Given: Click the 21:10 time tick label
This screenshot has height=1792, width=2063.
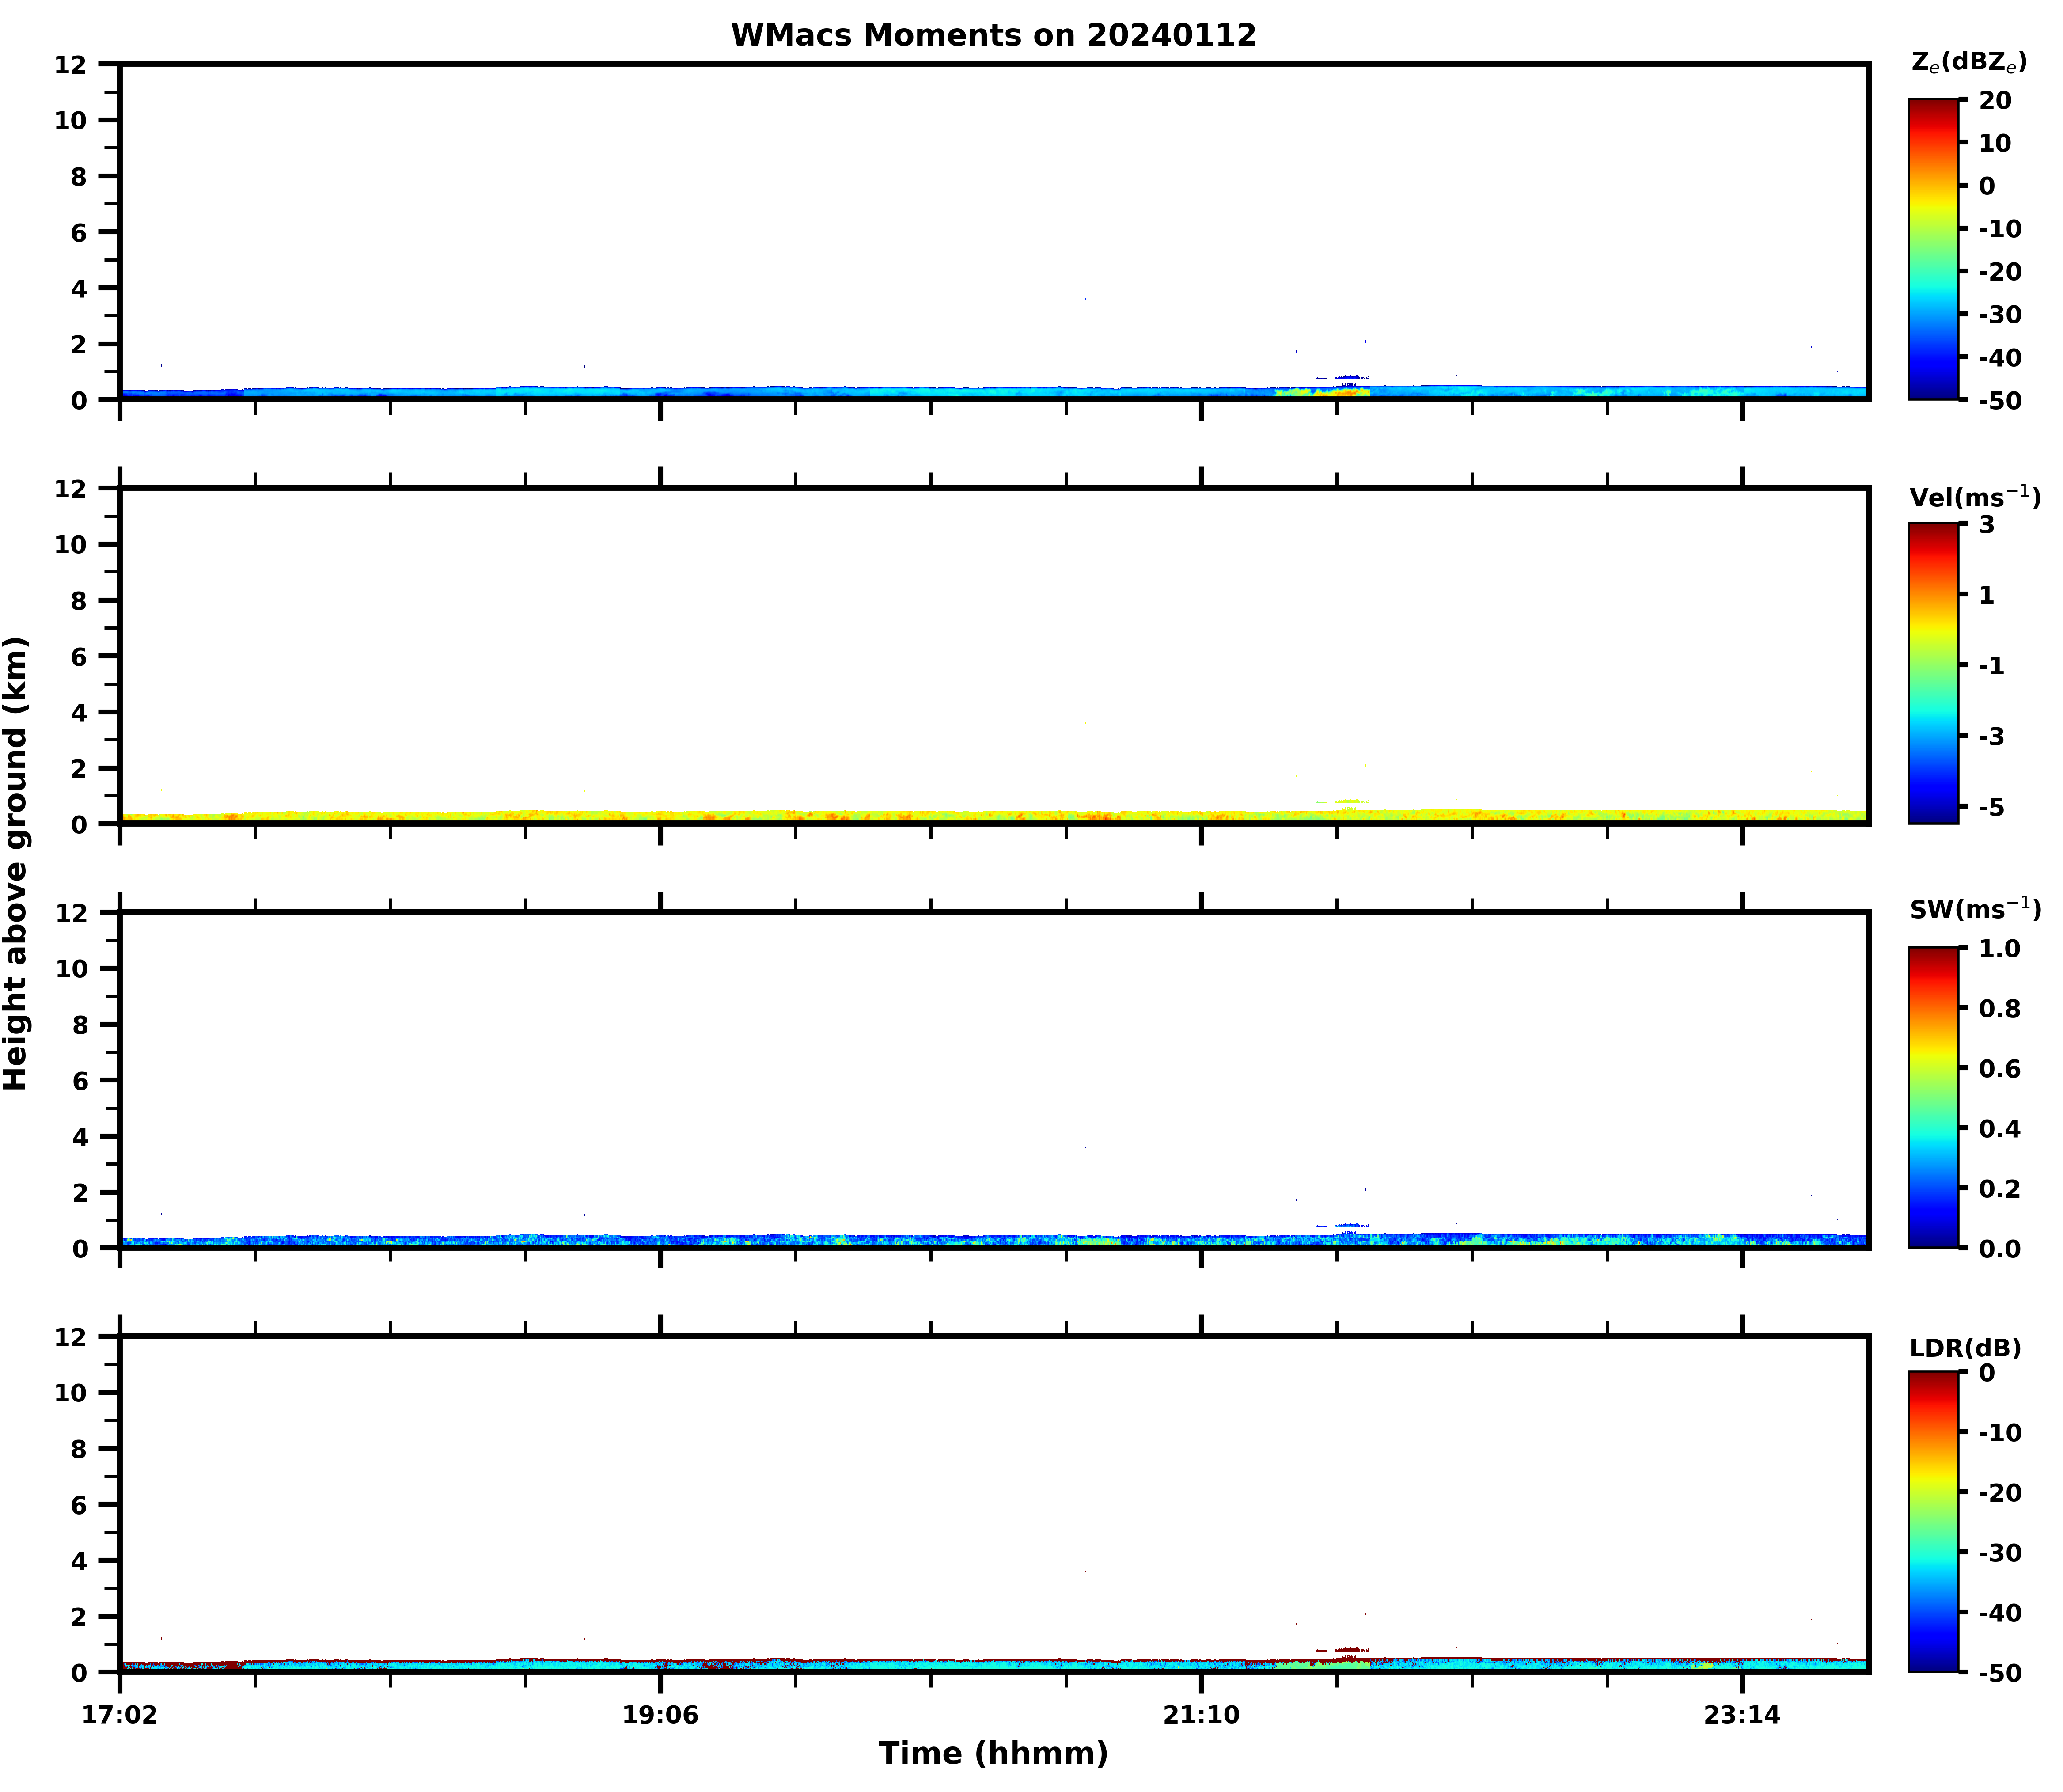Looking at the screenshot, I should [x=1201, y=1716].
